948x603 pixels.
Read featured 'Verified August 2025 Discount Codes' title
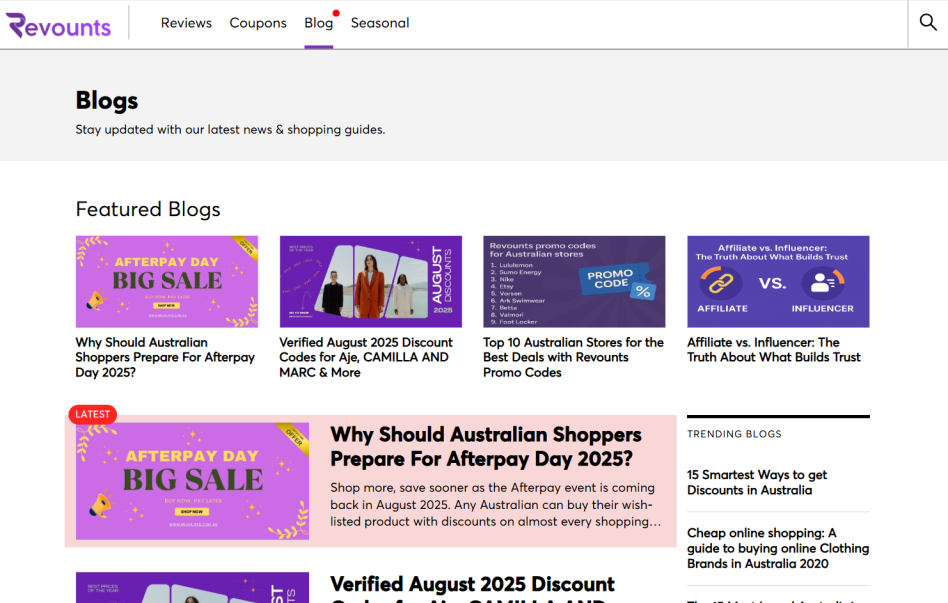(x=366, y=357)
